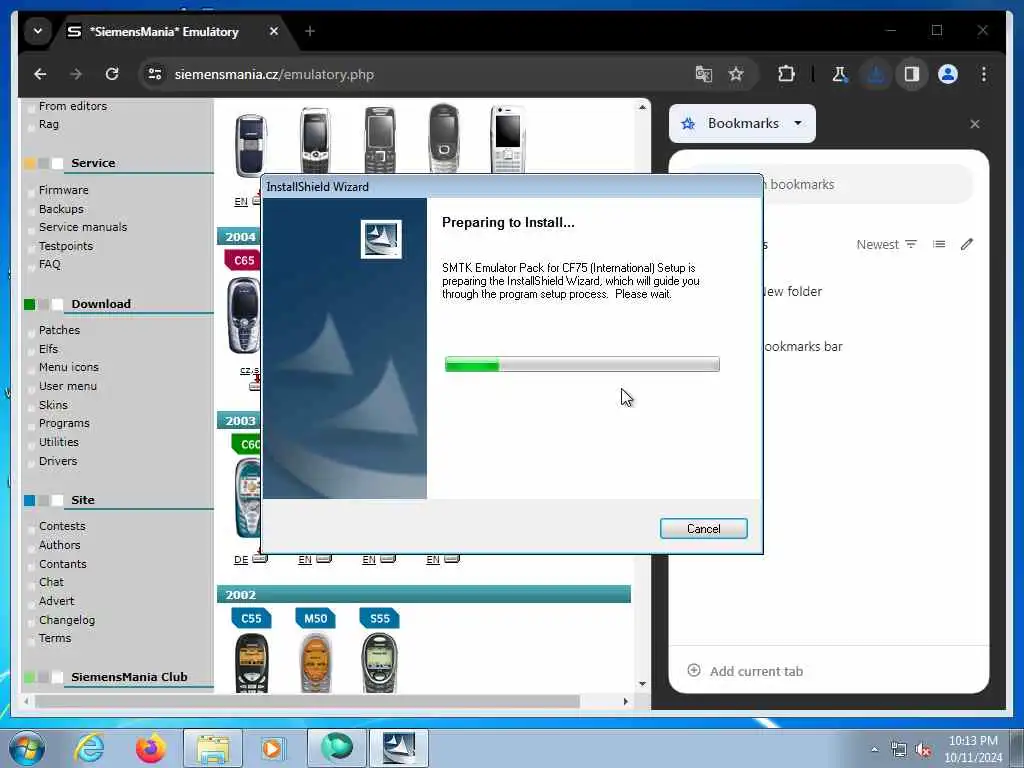The height and width of the screenshot is (768, 1024).
Task: Open the Downloads toolbar icon
Action: point(876,74)
